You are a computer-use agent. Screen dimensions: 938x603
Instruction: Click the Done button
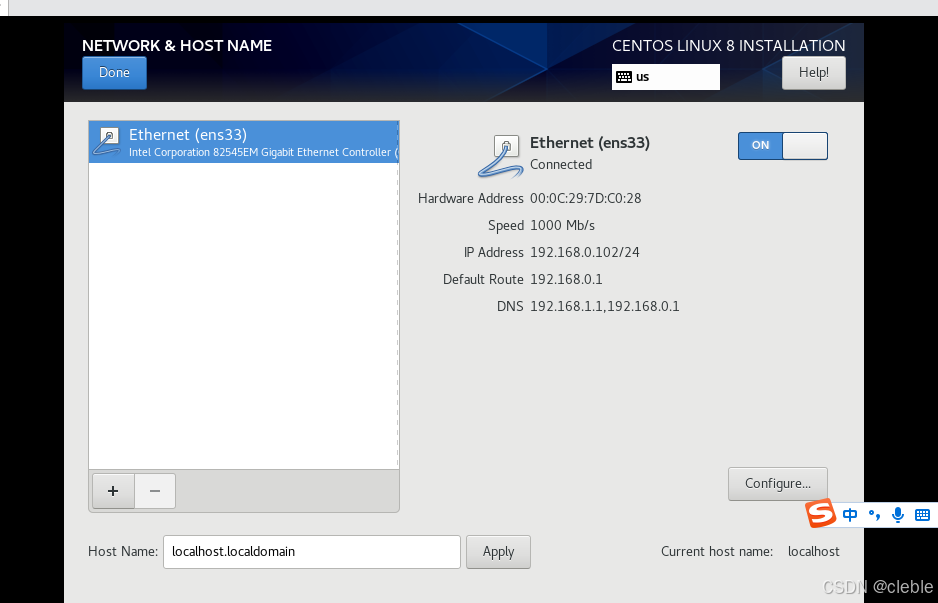click(x=114, y=73)
